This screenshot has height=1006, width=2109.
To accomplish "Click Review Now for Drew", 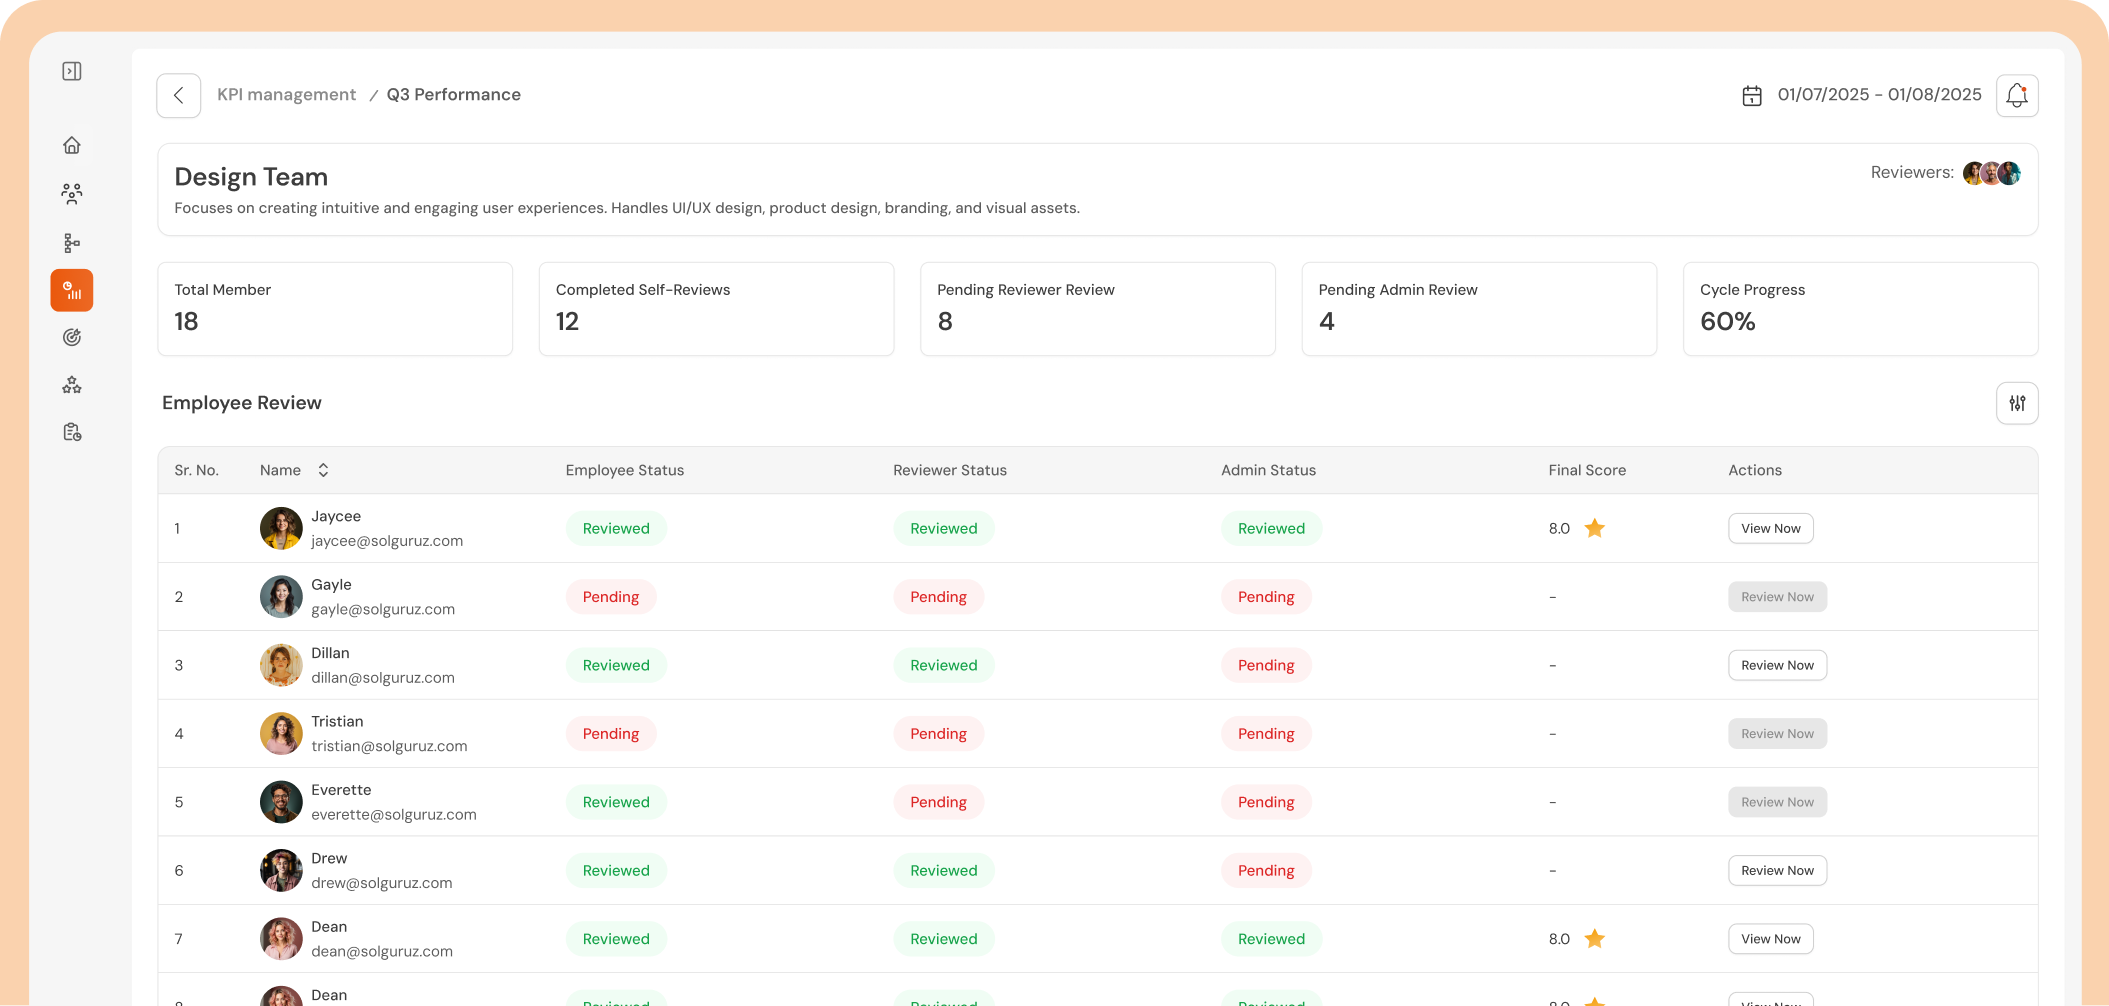I will pos(1777,870).
